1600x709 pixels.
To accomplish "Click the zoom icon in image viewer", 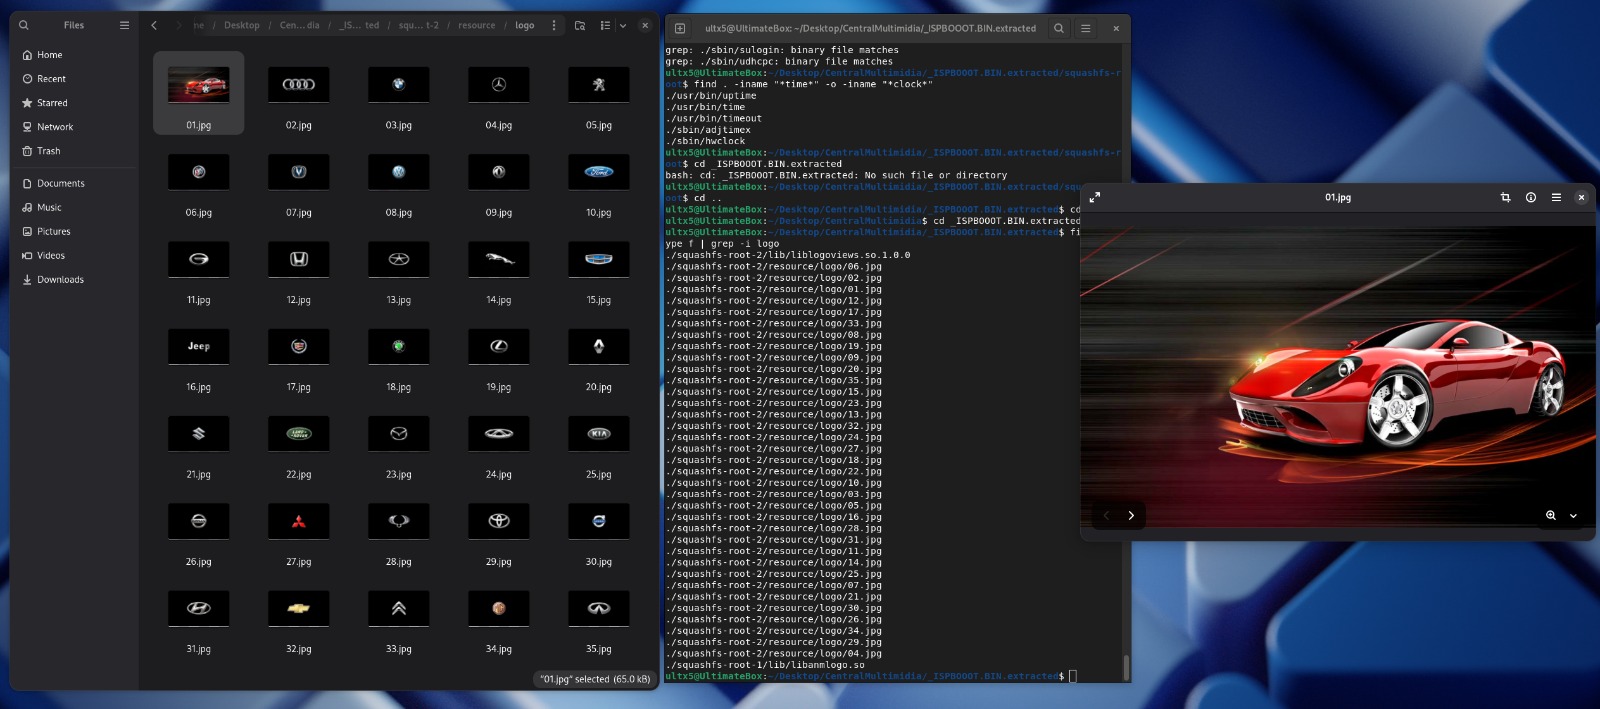I will point(1551,516).
